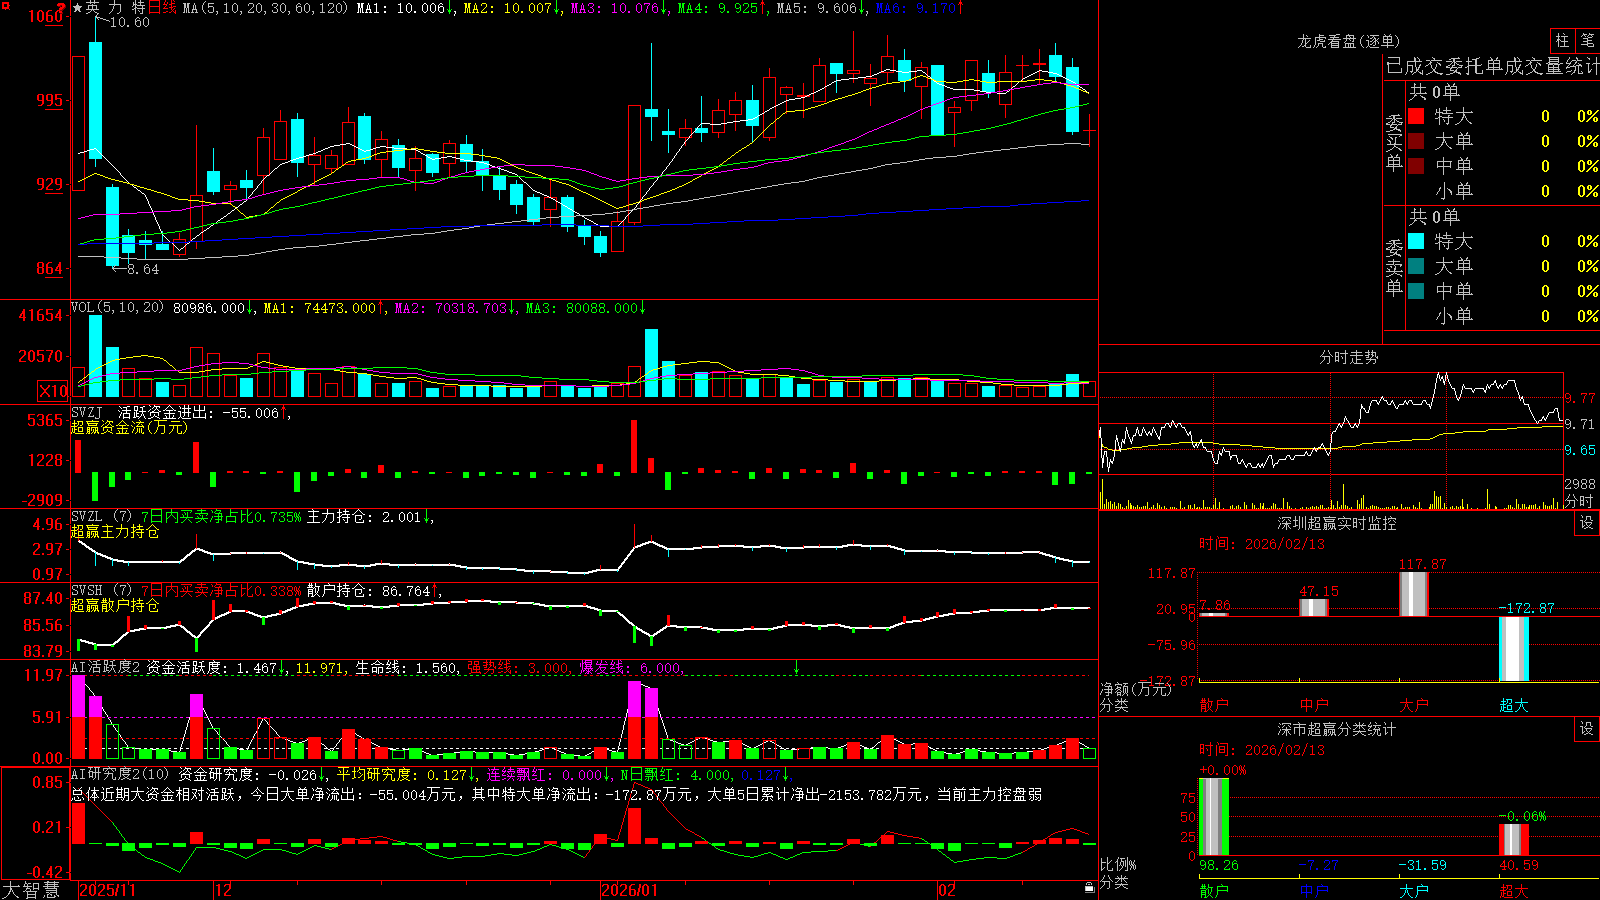Click teal 中单 sell-order swatch
The image size is (1600, 900).
pos(1416,291)
